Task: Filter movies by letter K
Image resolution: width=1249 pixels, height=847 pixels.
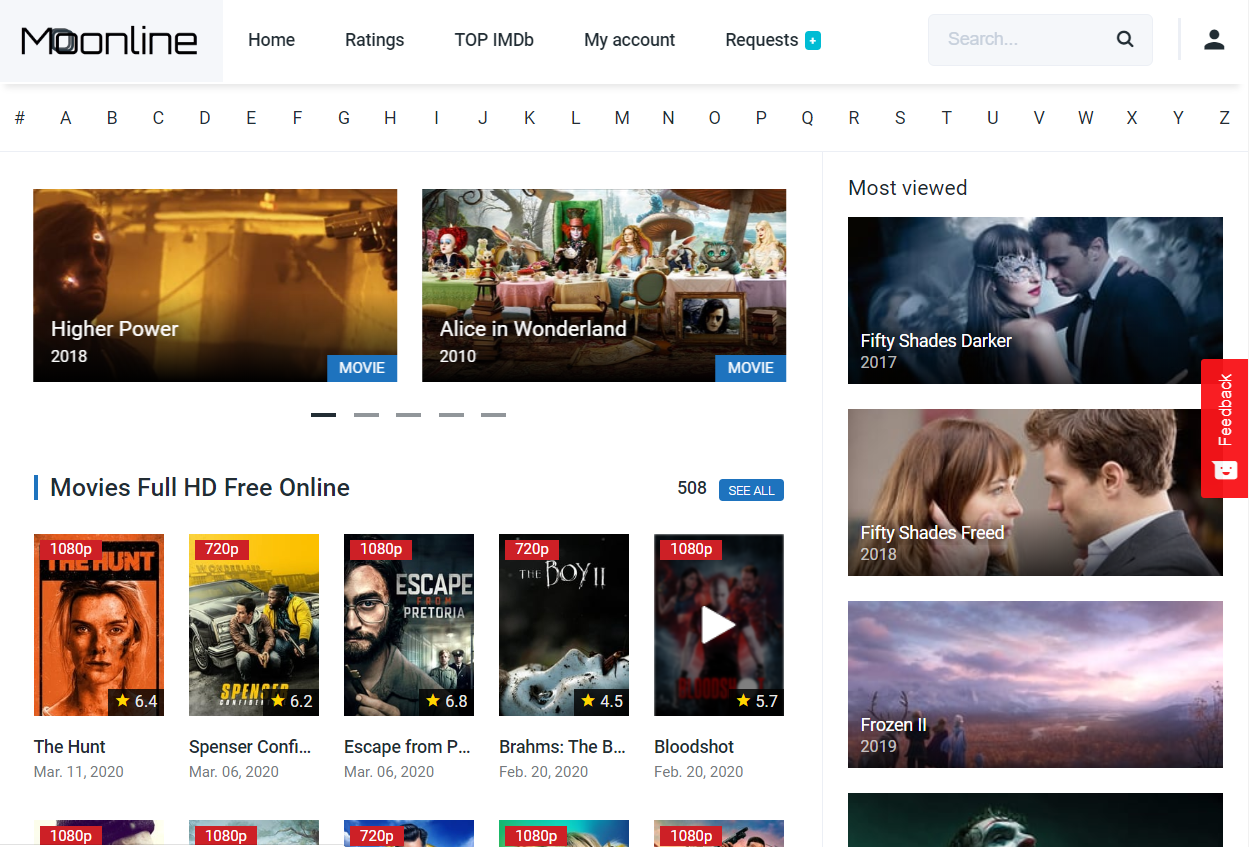Action: point(529,118)
